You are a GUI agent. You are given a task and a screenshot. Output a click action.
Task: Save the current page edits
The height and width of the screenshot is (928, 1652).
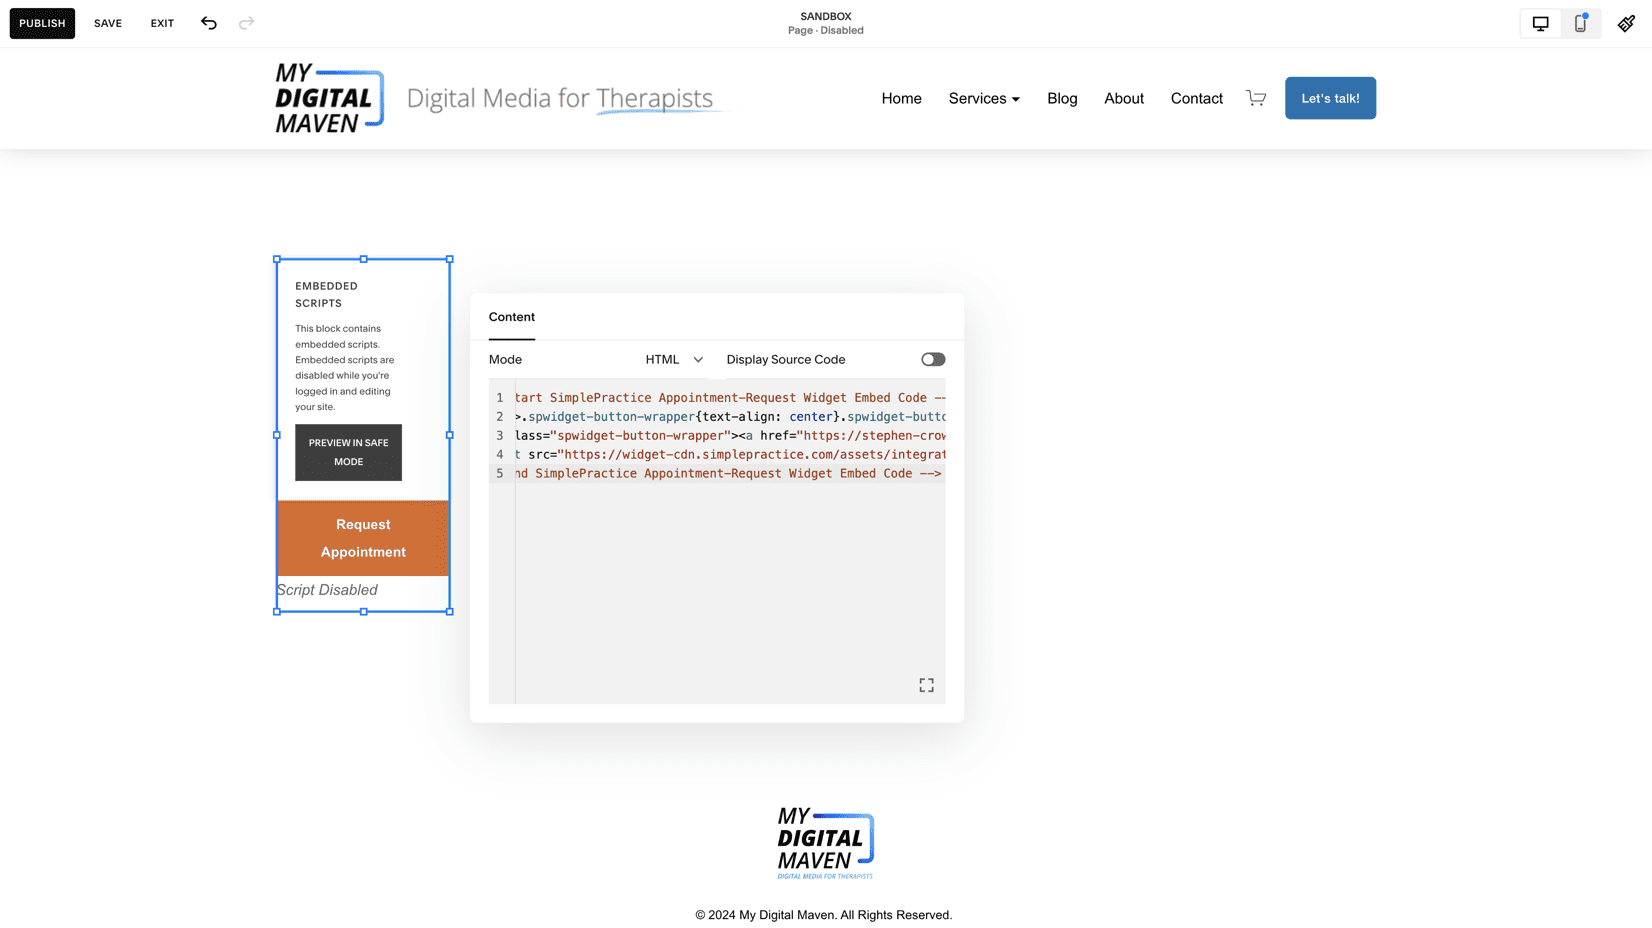(107, 23)
